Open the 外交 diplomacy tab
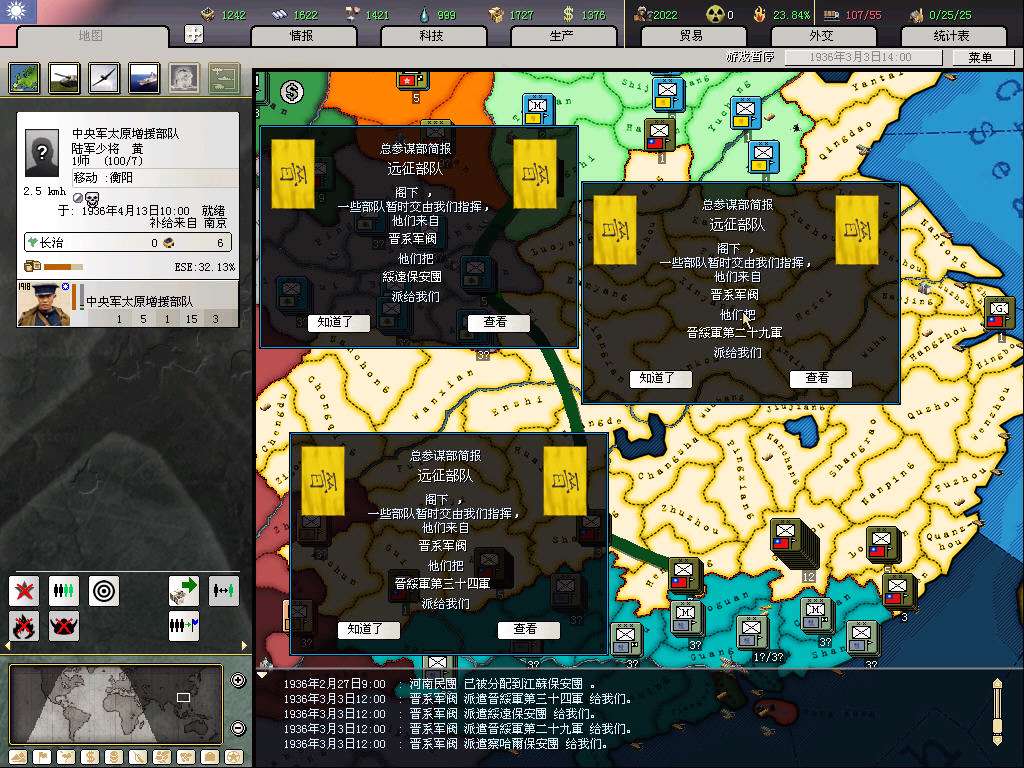This screenshot has height=768, width=1024. [x=822, y=36]
